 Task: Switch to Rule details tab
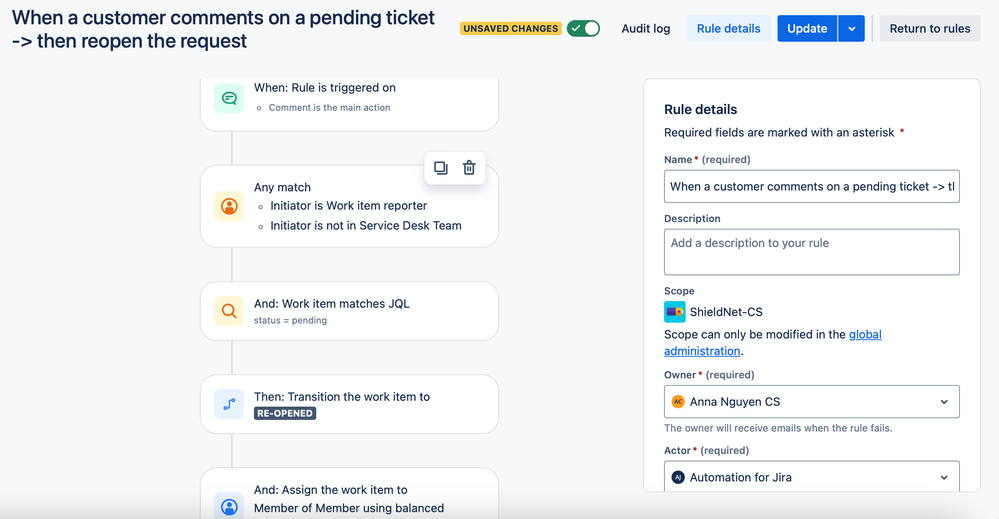pos(728,29)
